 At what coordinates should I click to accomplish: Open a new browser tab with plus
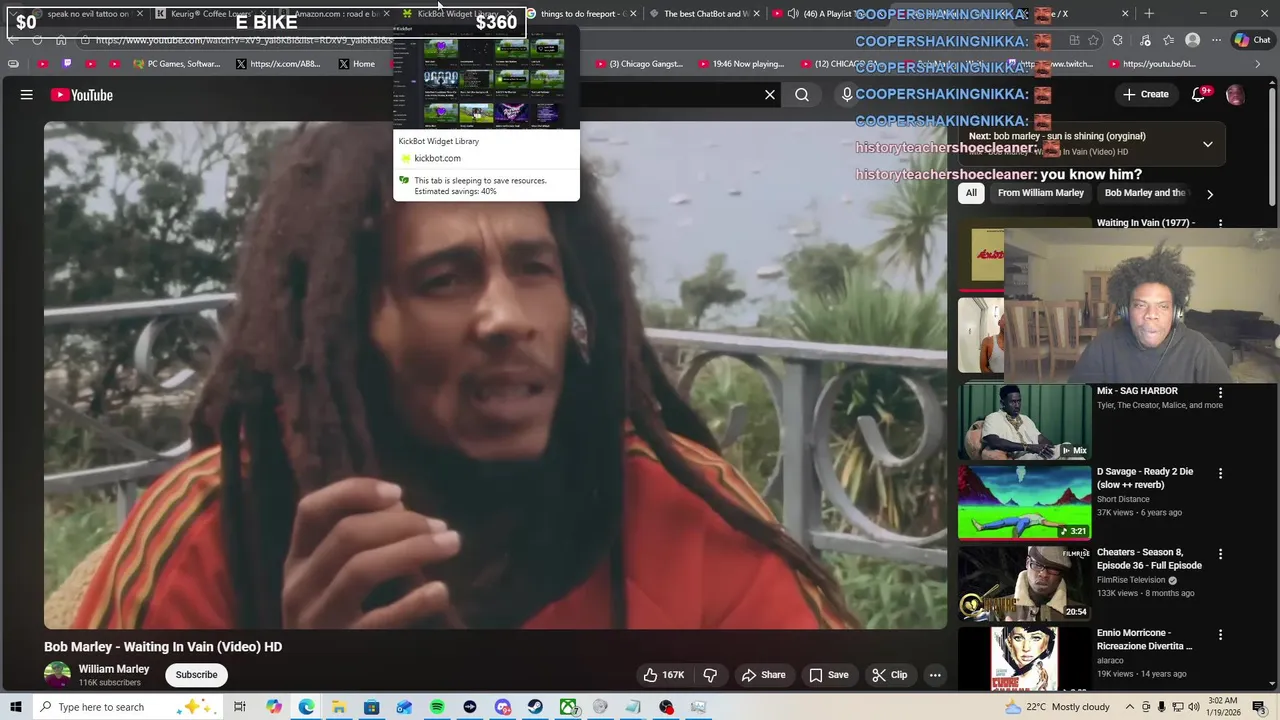1149,14
